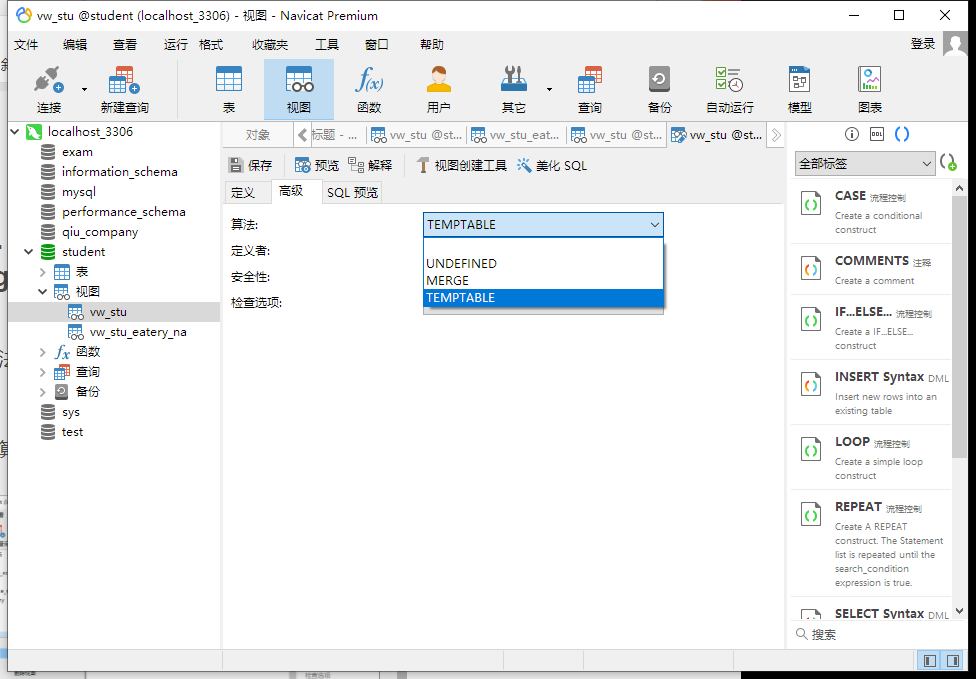
Task: Open the Query (查询) toolbar icon
Action: 589,90
